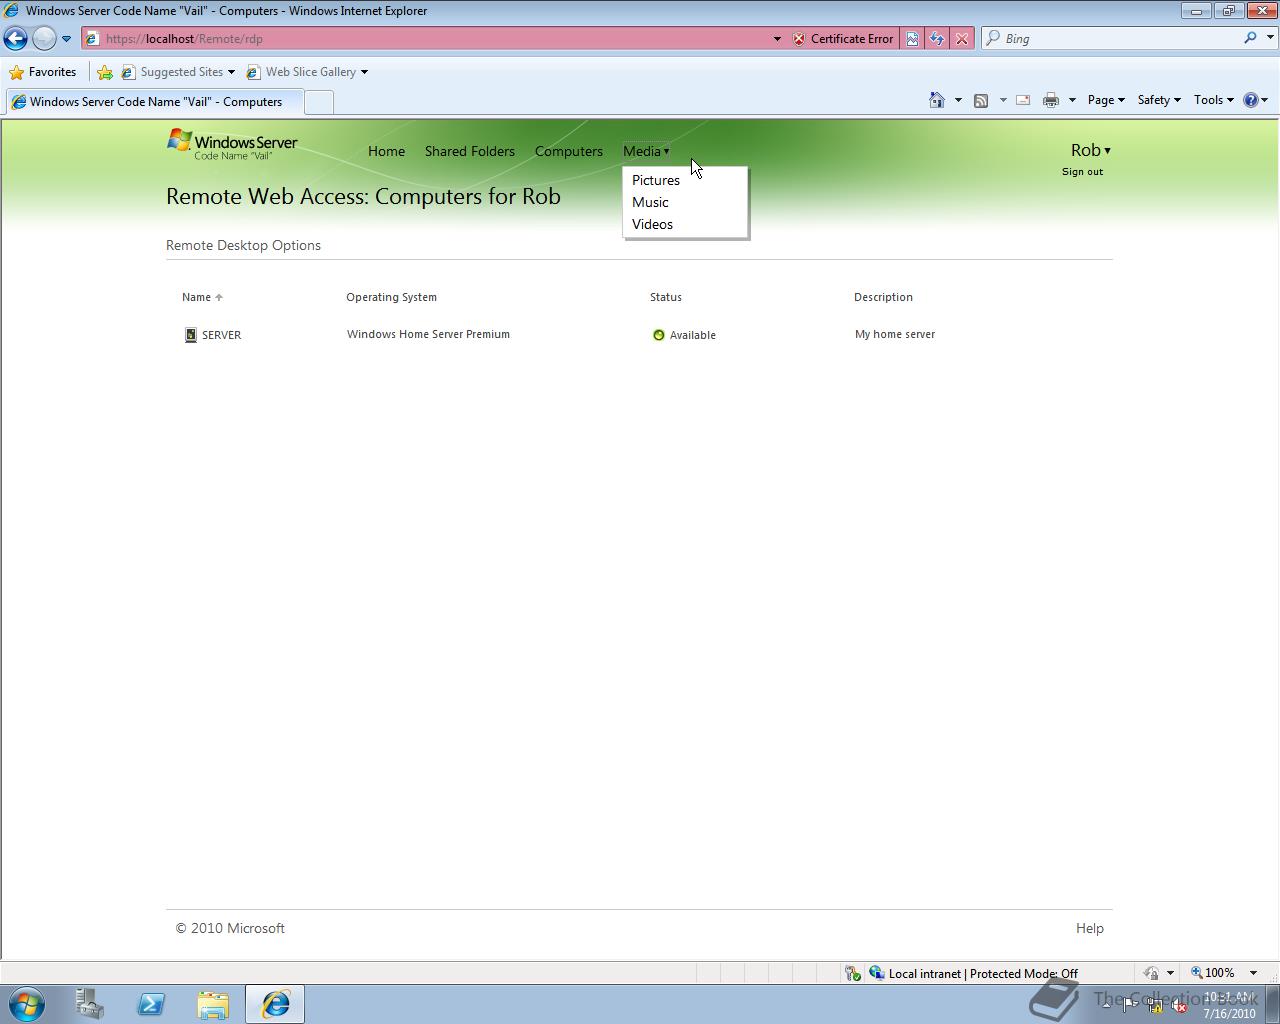This screenshot has width=1280, height=1024.
Task: Click the Windows Server Vail logo
Action: pos(232,144)
